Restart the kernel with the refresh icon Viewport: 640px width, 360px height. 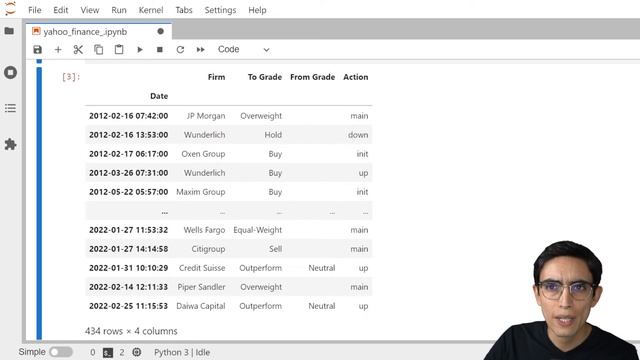(x=180, y=49)
